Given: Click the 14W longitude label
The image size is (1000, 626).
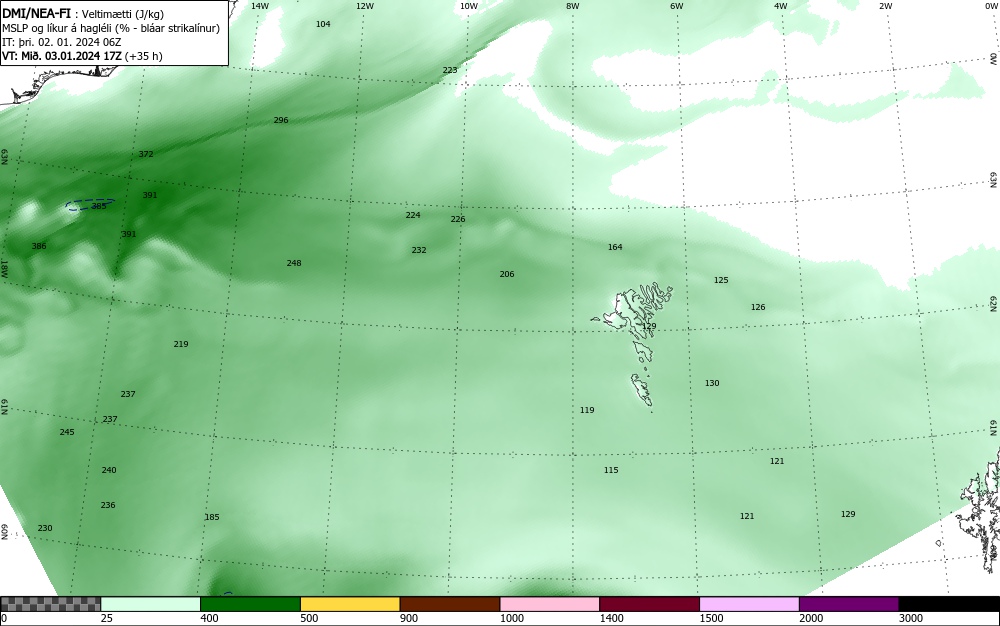Looking at the screenshot, I should pyautogui.click(x=260, y=6).
